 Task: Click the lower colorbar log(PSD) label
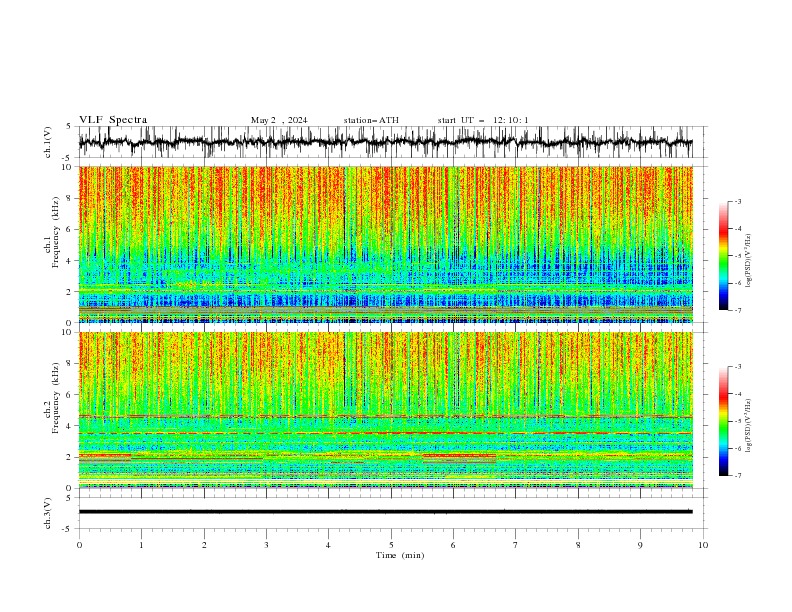[749, 426]
